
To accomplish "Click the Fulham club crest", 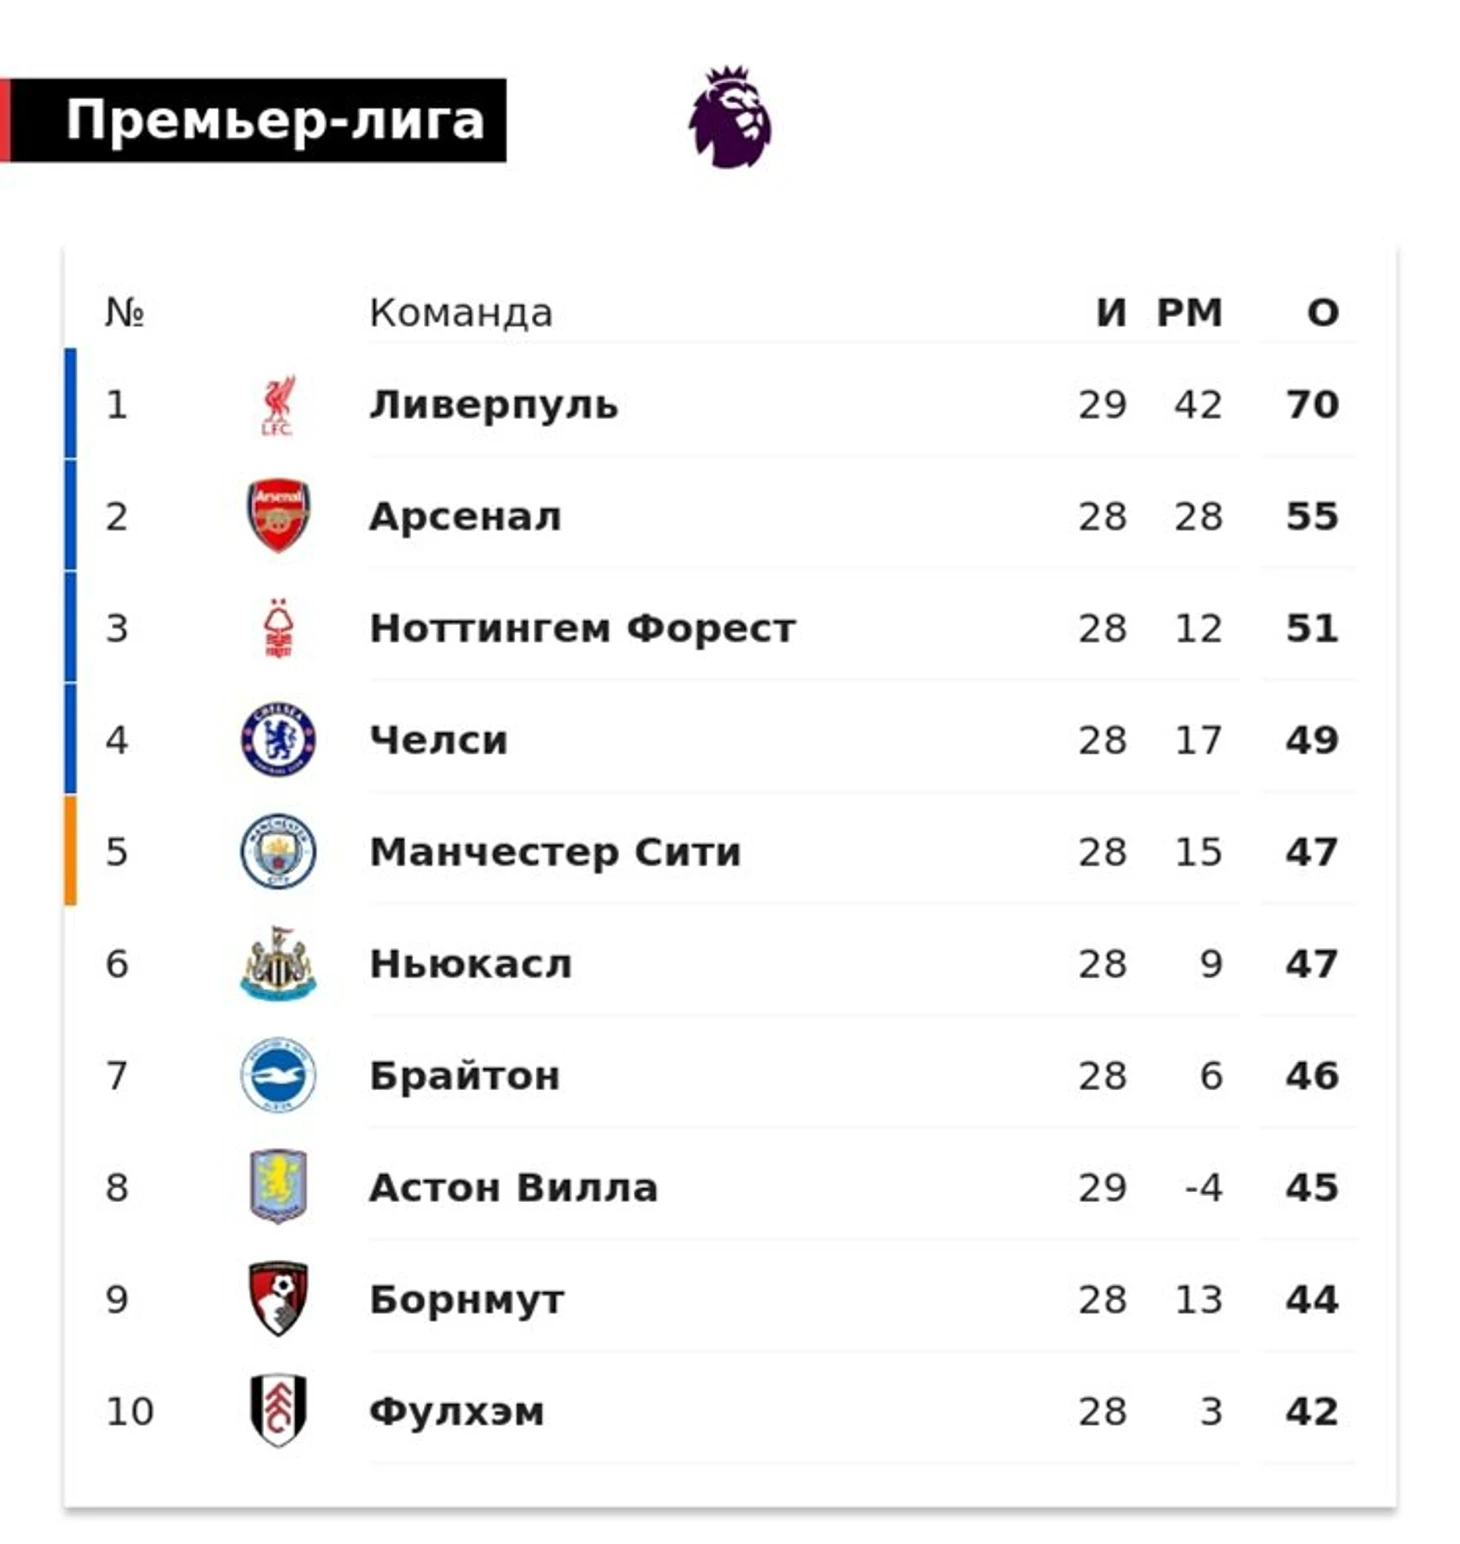I will coord(278,1411).
